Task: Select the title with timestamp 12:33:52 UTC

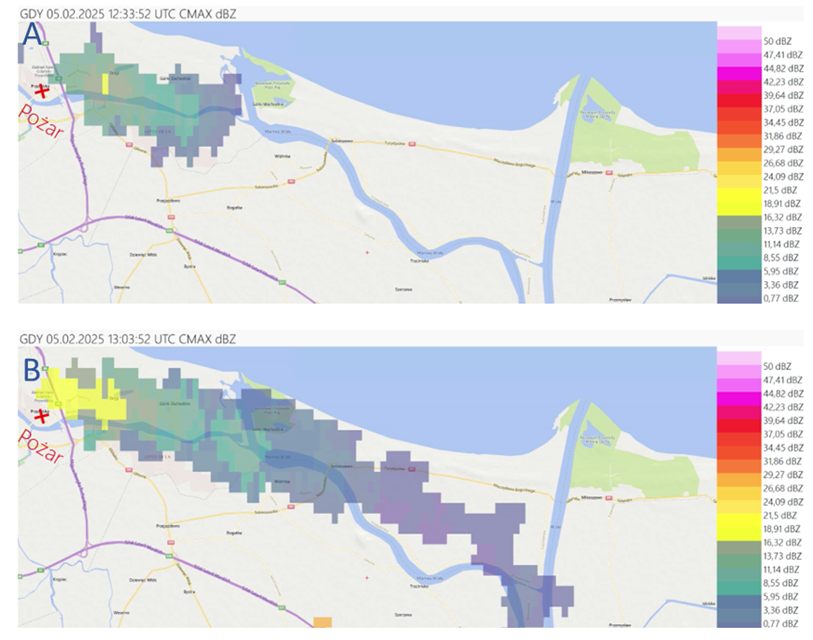Action: point(128,14)
